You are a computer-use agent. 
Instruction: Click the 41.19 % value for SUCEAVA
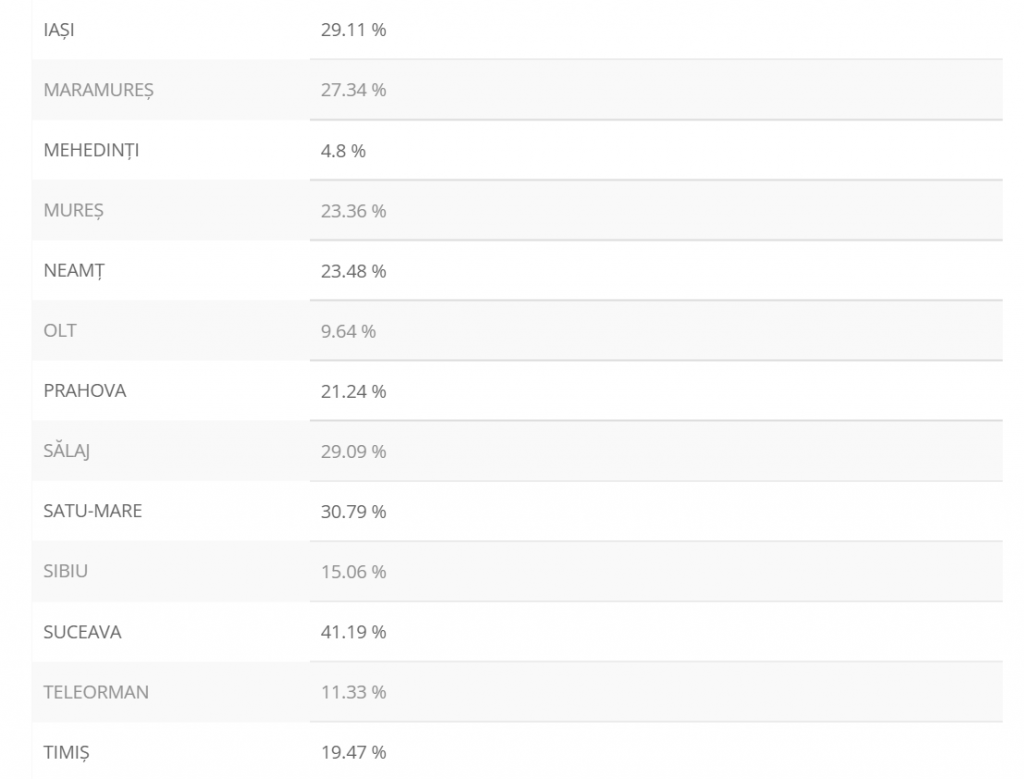[353, 632]
